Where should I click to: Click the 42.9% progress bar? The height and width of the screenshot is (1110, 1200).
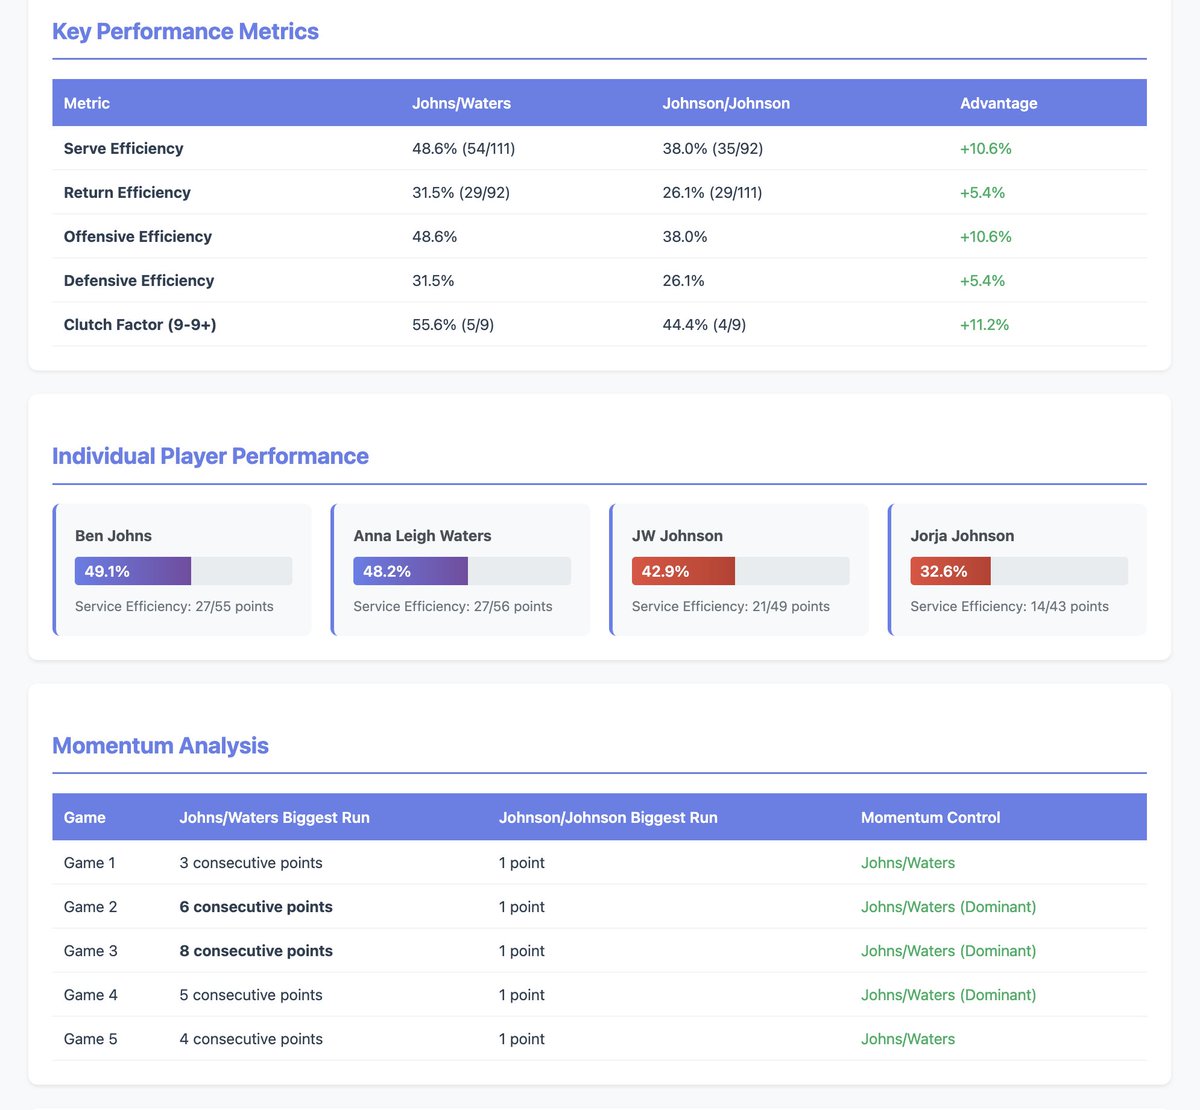point(741,571)
